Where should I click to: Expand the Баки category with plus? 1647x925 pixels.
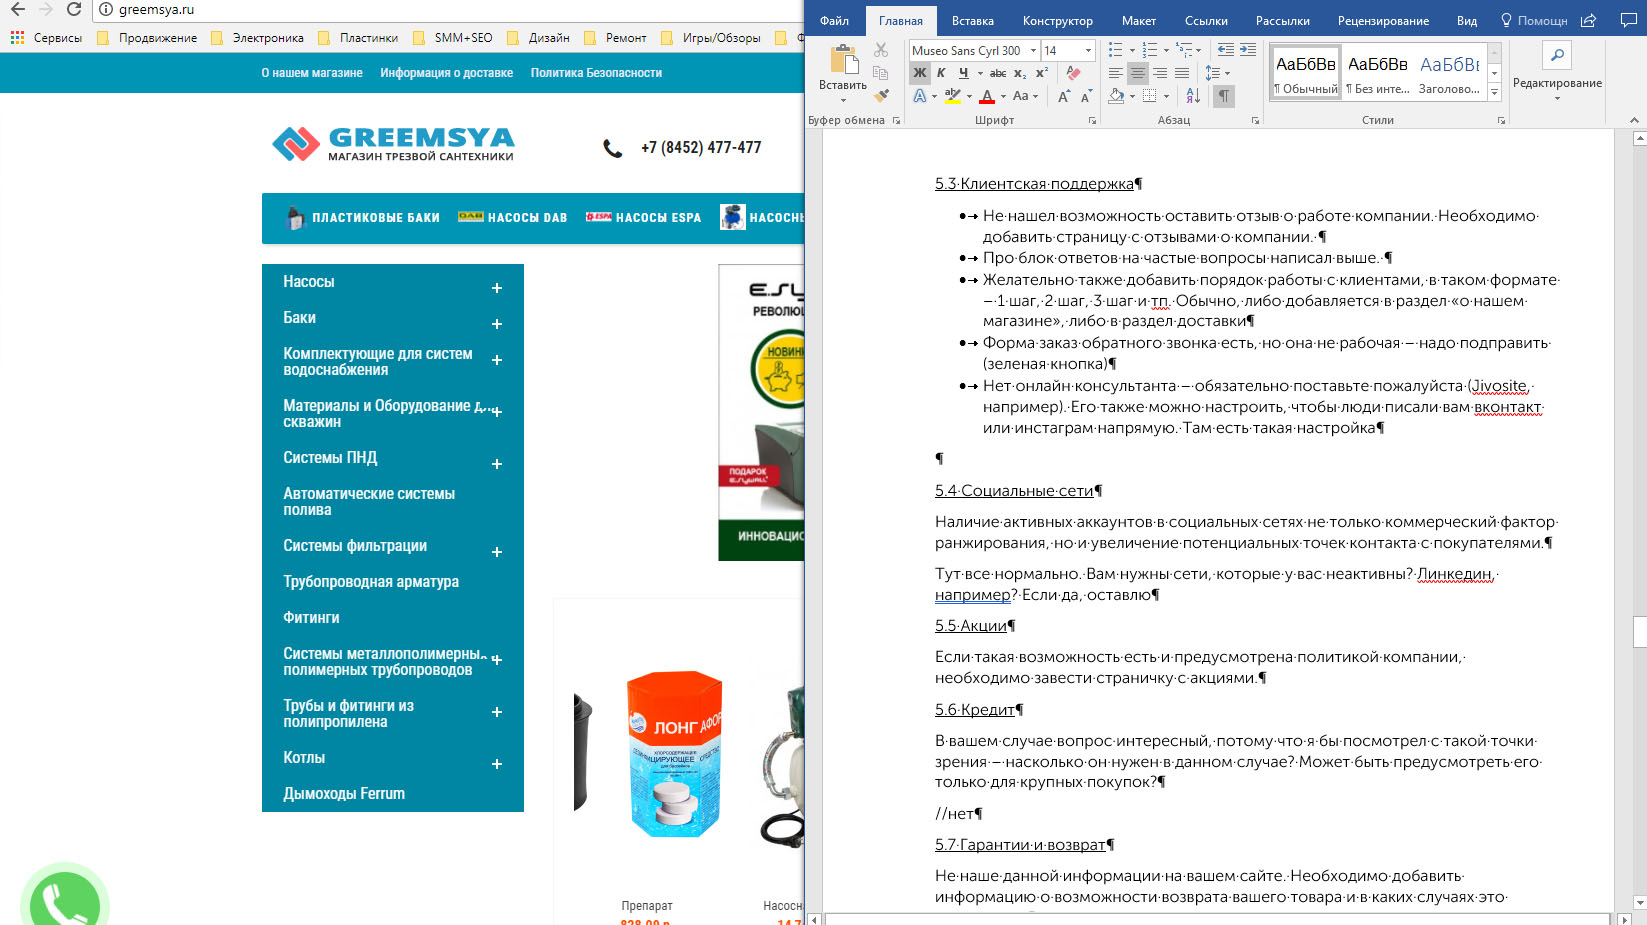[497, 324]
